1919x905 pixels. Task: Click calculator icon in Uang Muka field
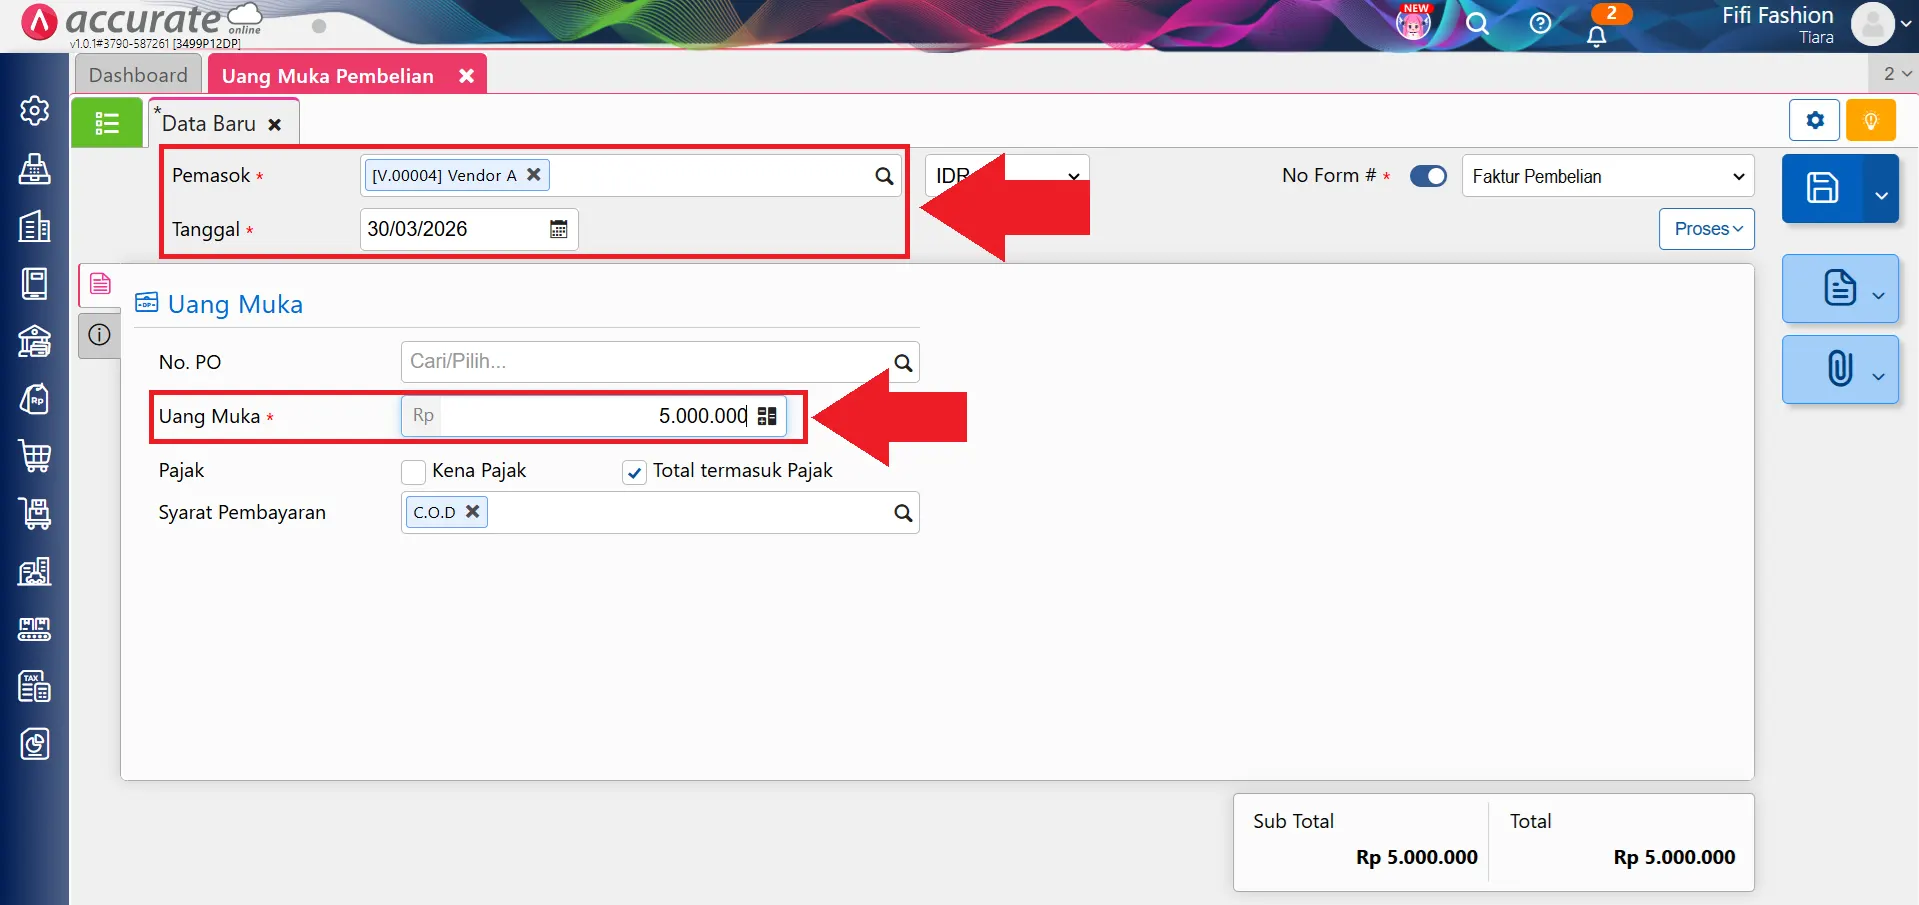click(767, 416)
